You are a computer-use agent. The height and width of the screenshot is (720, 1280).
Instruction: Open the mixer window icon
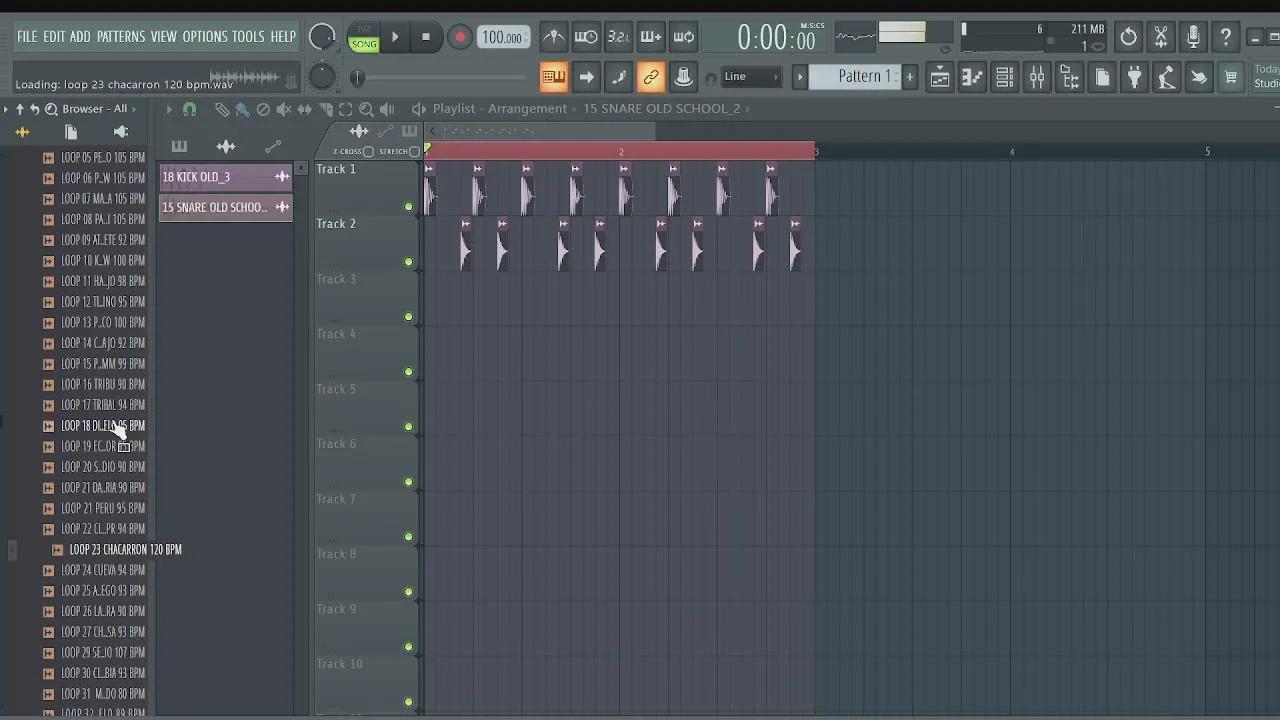point(1037,77)
